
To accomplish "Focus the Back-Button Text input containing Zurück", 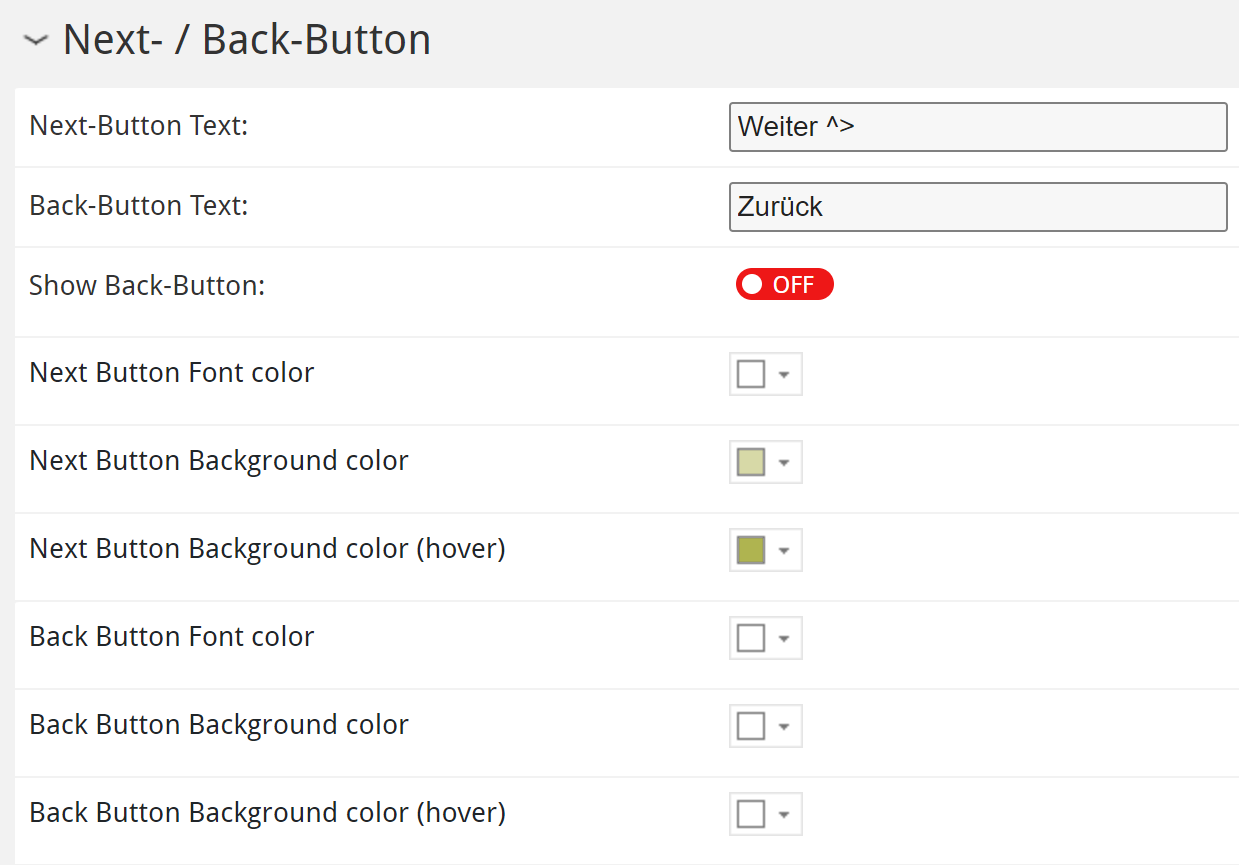I will click(977, 207).
